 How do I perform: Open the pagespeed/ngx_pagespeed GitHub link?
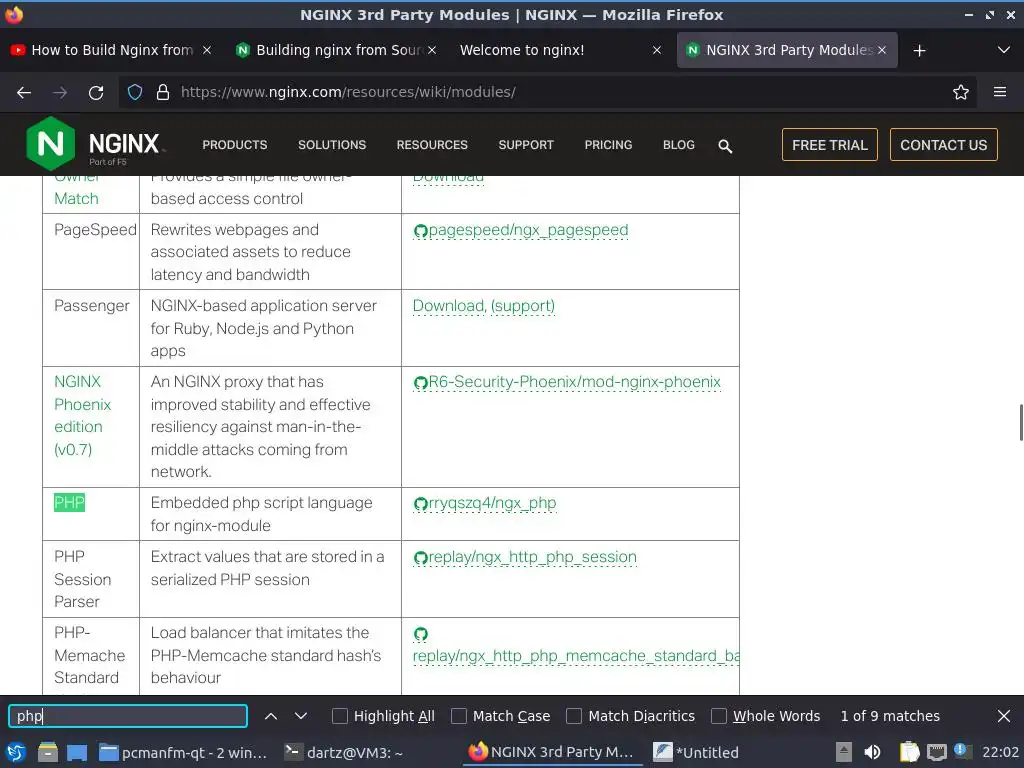click(520, 230)
